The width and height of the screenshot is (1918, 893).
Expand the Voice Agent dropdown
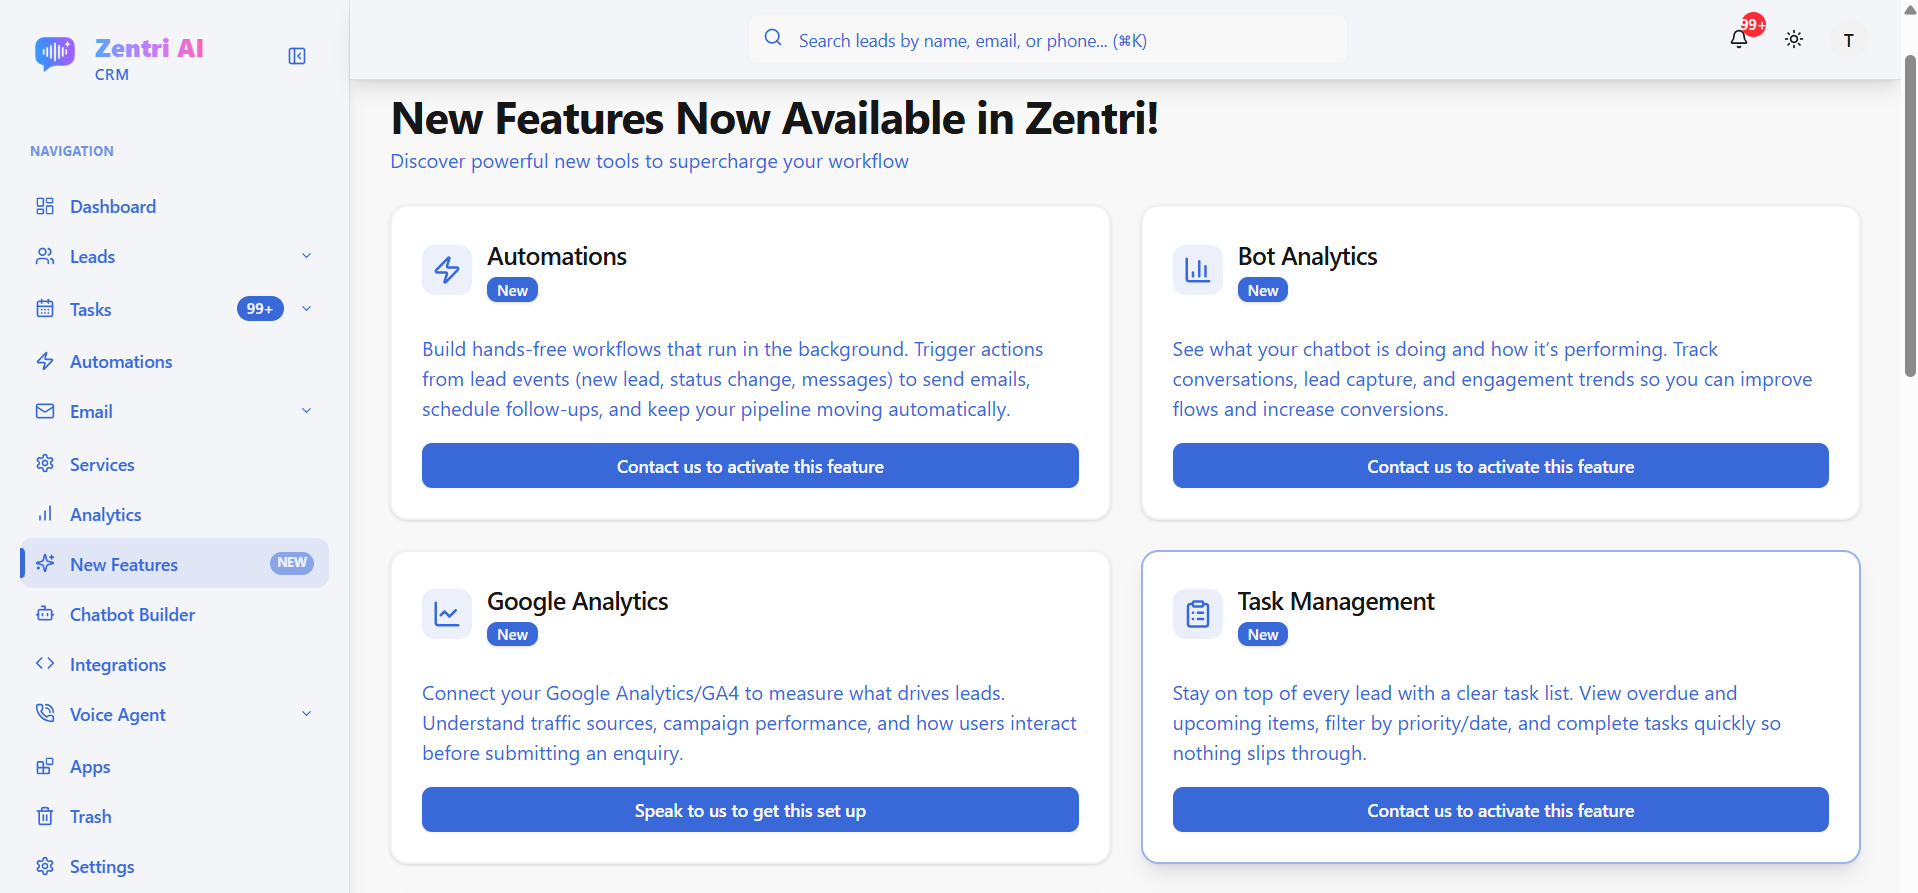(306, 713)
